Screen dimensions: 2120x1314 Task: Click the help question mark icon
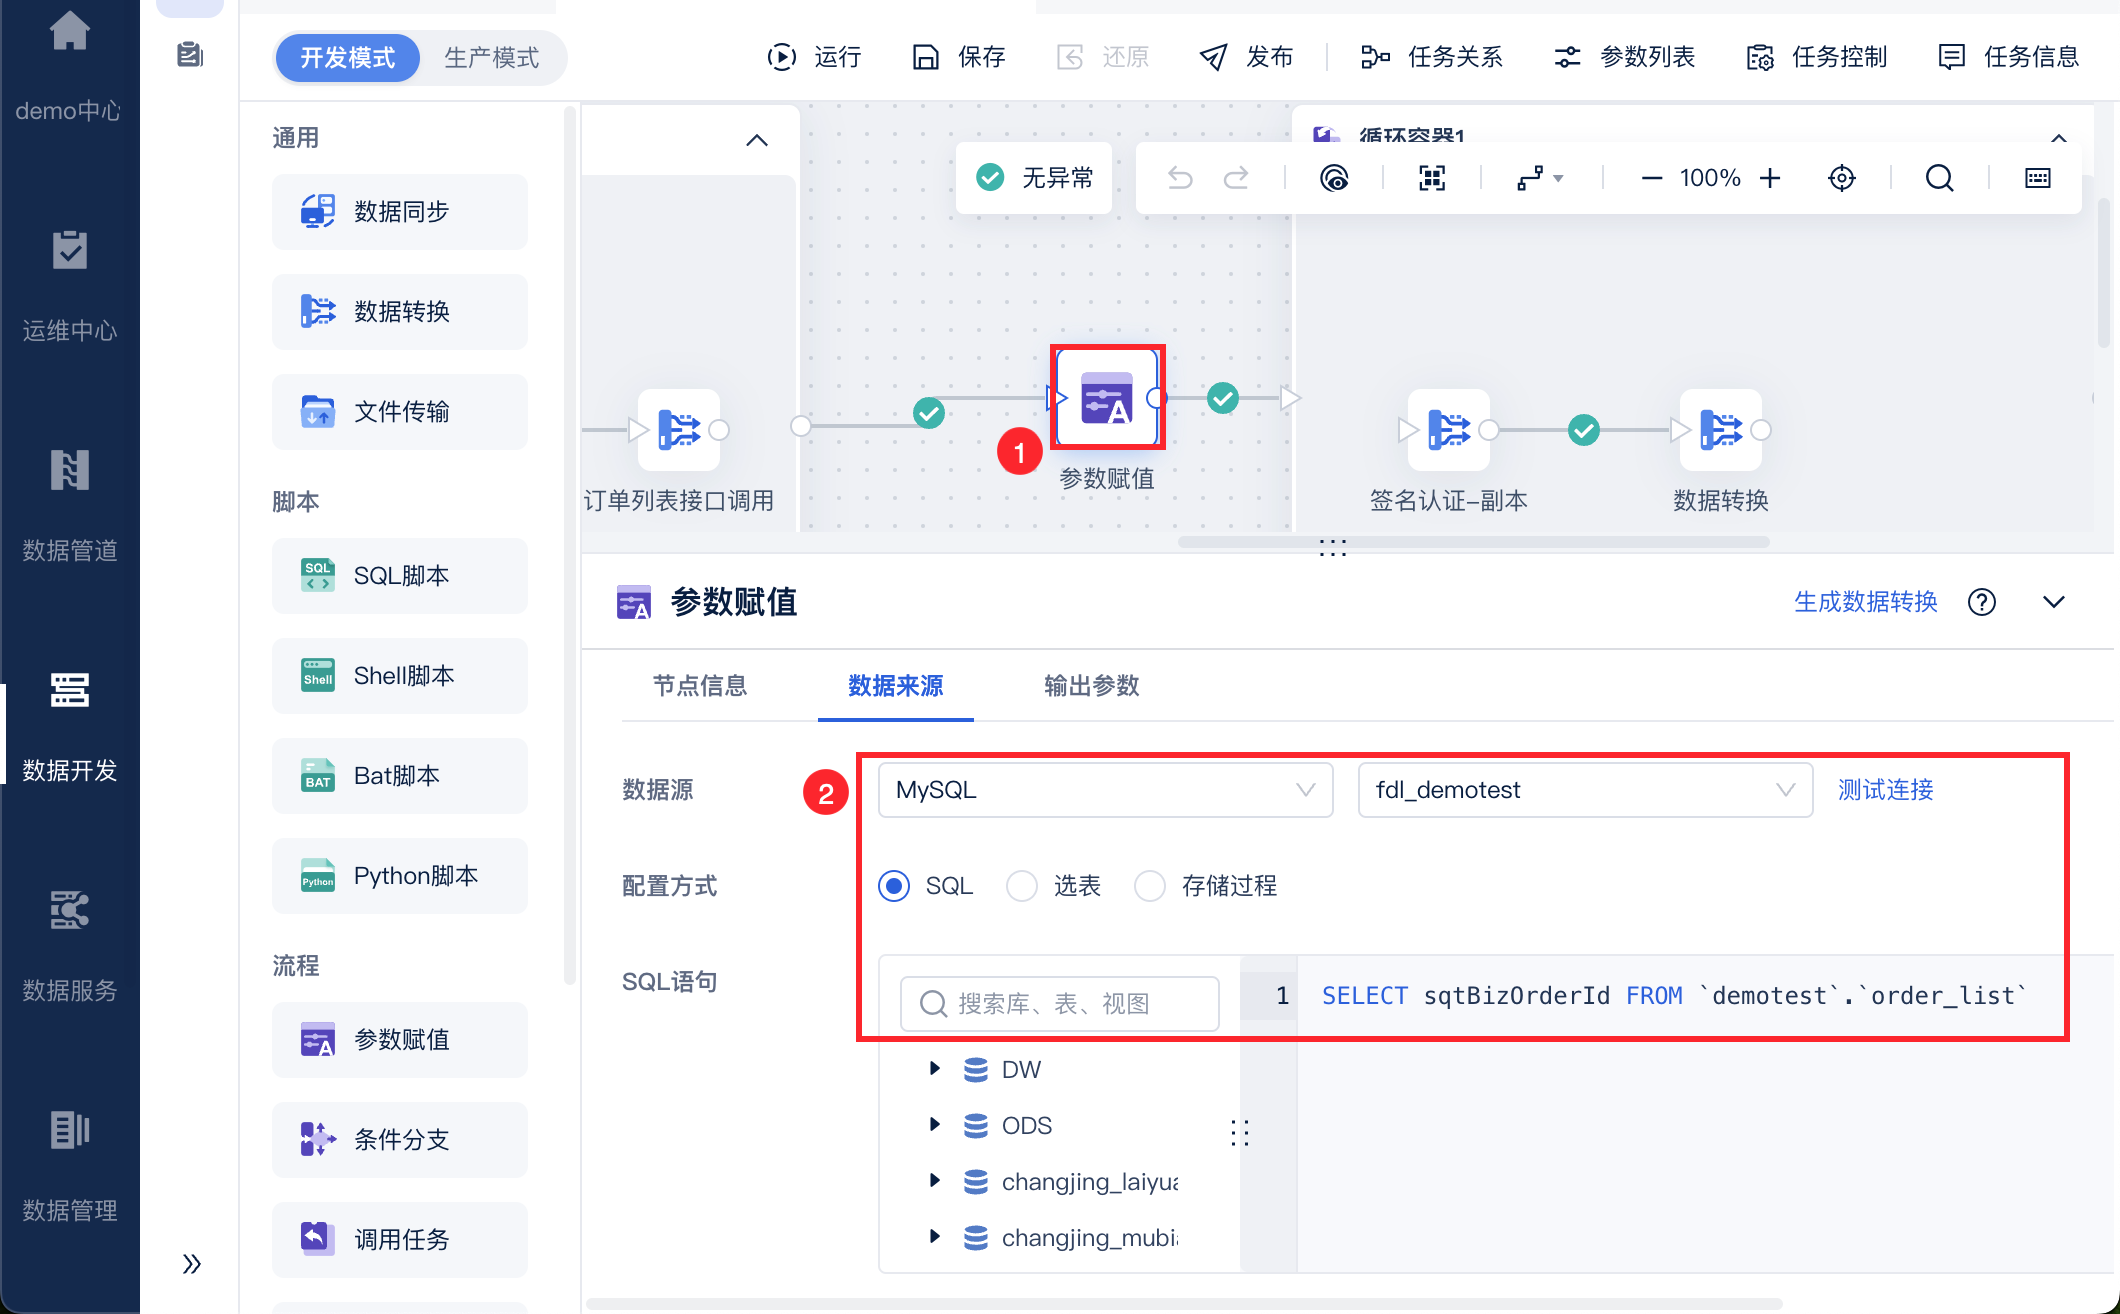click(x=1981, y=602)
